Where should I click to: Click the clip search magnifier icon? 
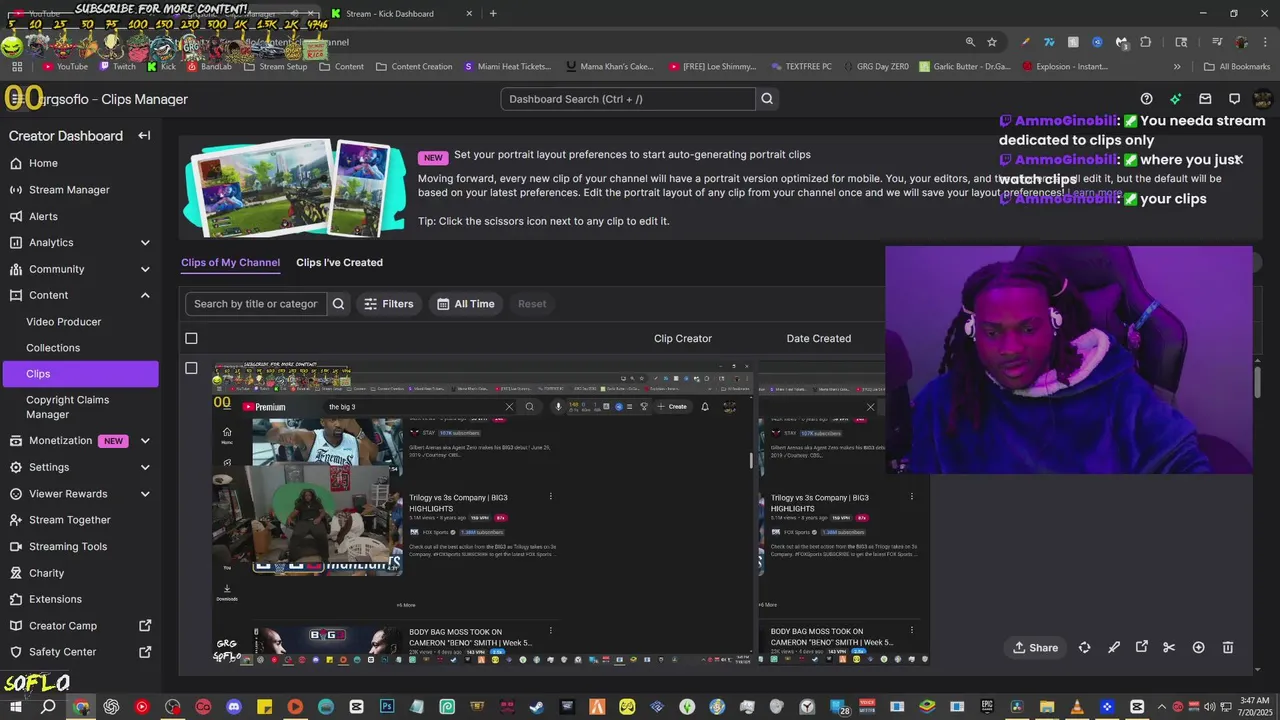click(339, 304)
